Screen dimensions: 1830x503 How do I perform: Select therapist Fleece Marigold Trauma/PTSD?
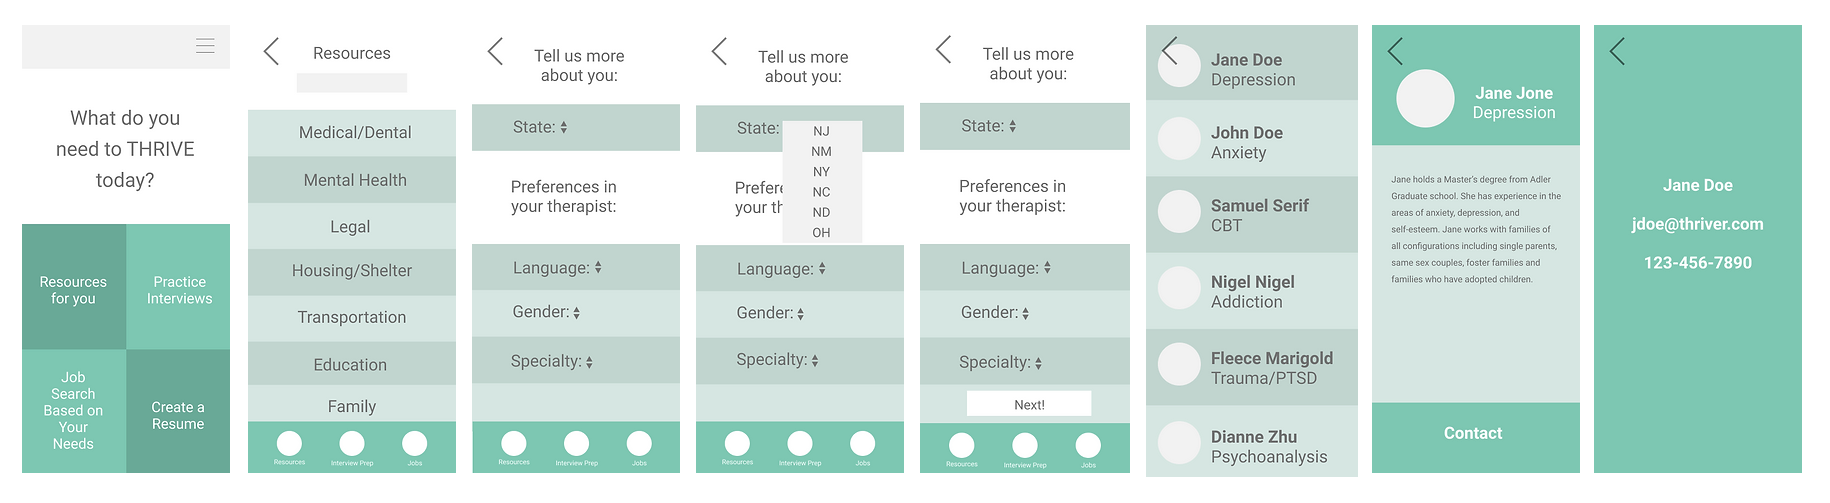pyautogui.click(x=1252, y=367)
